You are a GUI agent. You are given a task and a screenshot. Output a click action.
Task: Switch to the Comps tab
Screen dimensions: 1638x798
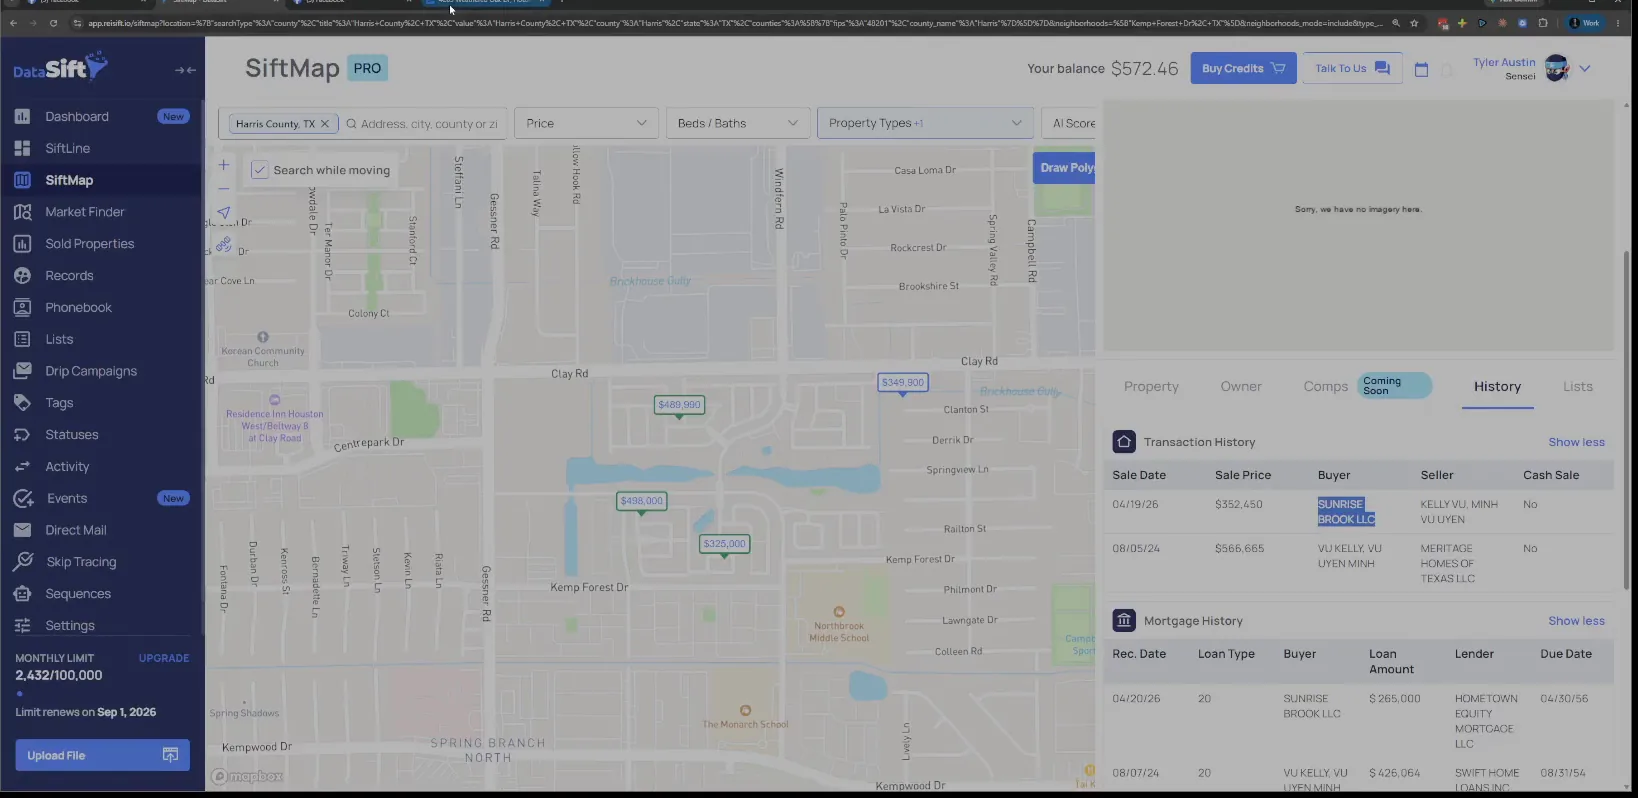point(1326,387)
